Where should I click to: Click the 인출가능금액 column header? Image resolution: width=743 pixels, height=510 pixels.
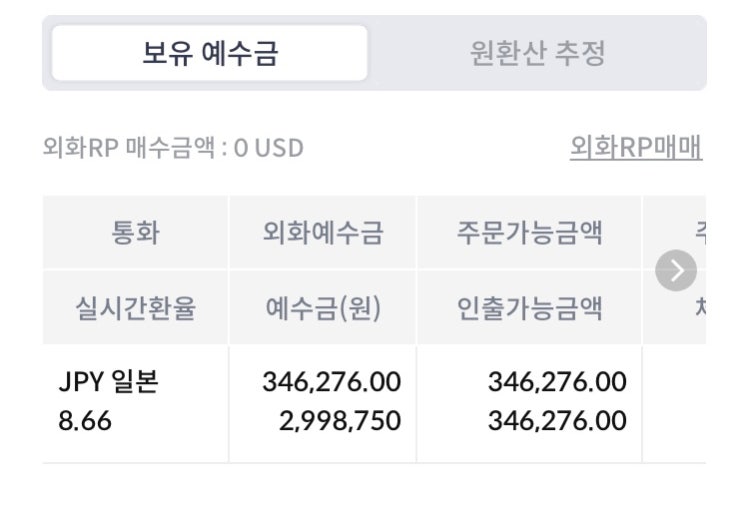(529, 308)
